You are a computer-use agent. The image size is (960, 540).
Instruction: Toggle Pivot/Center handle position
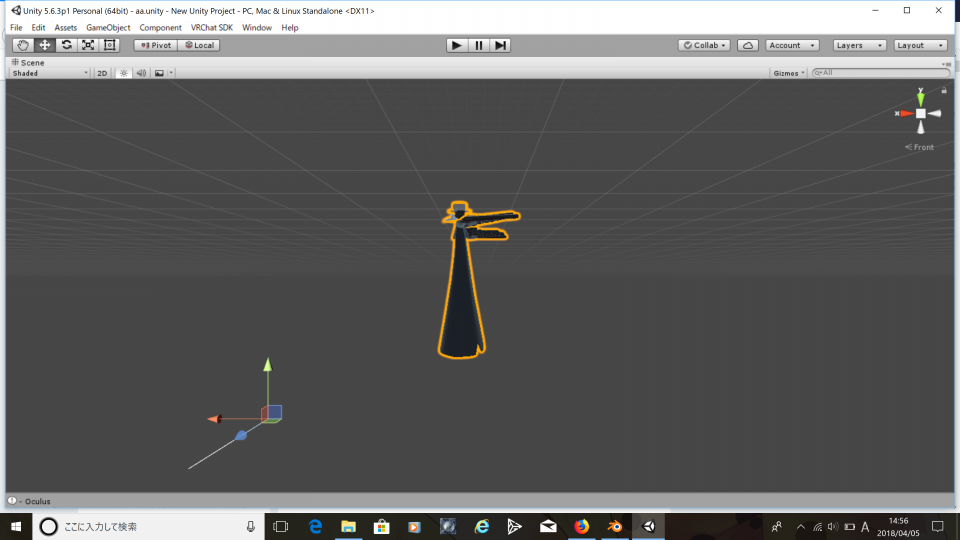click(156, 45)
